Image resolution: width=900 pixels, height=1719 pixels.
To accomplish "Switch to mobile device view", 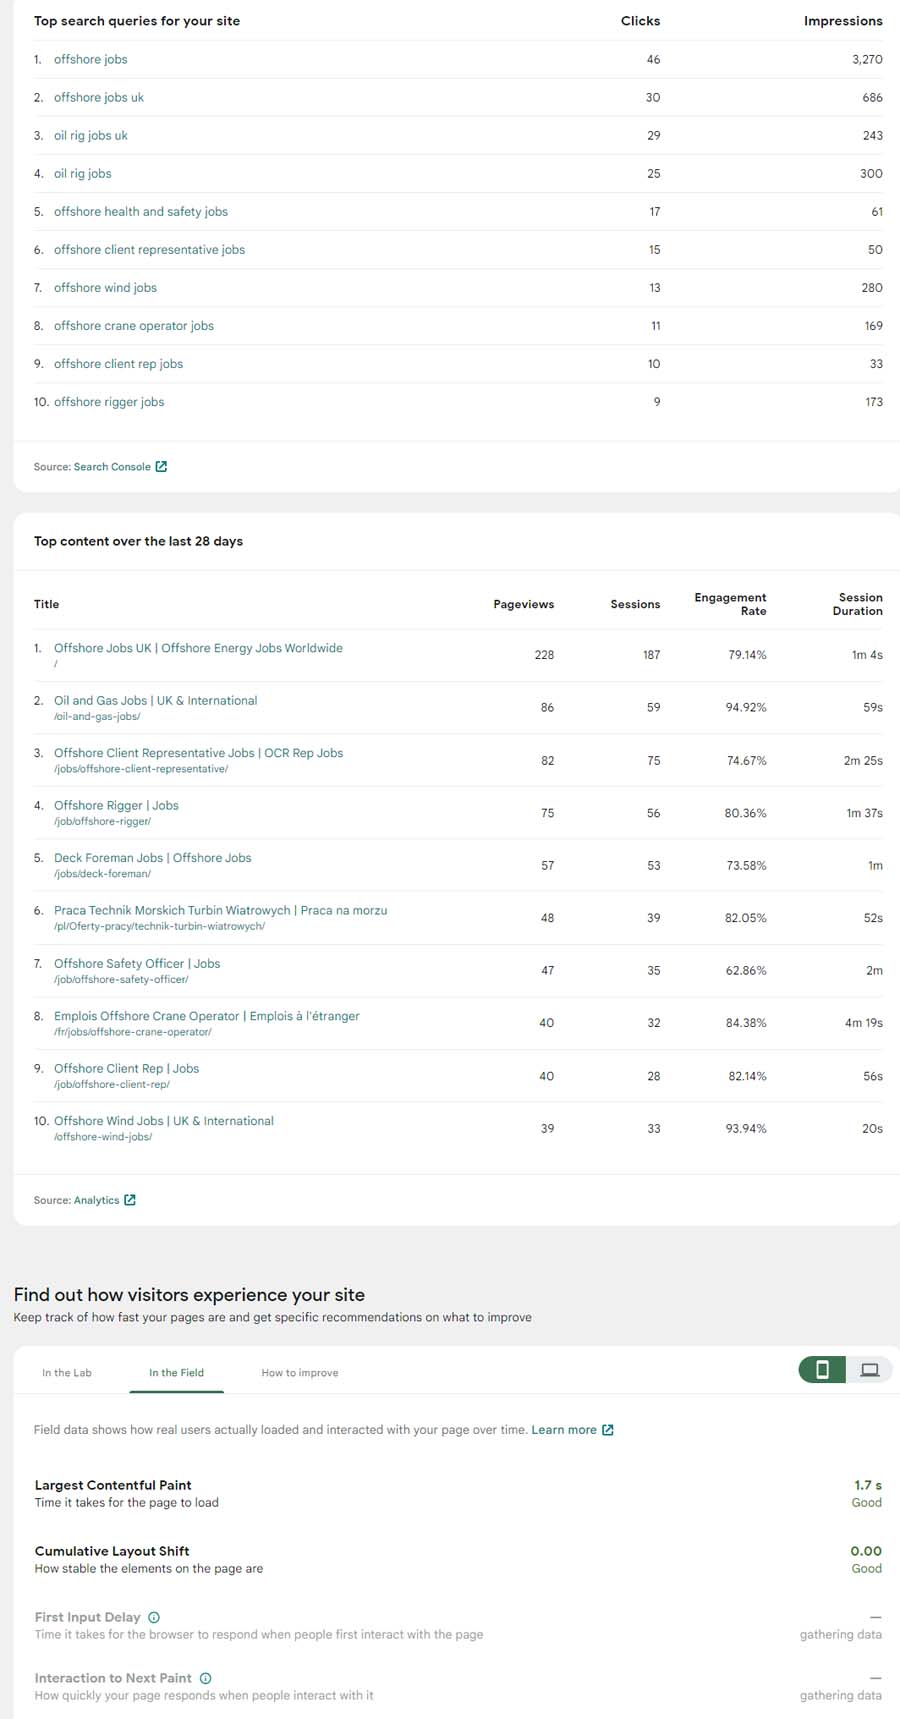I will 822,1370.
